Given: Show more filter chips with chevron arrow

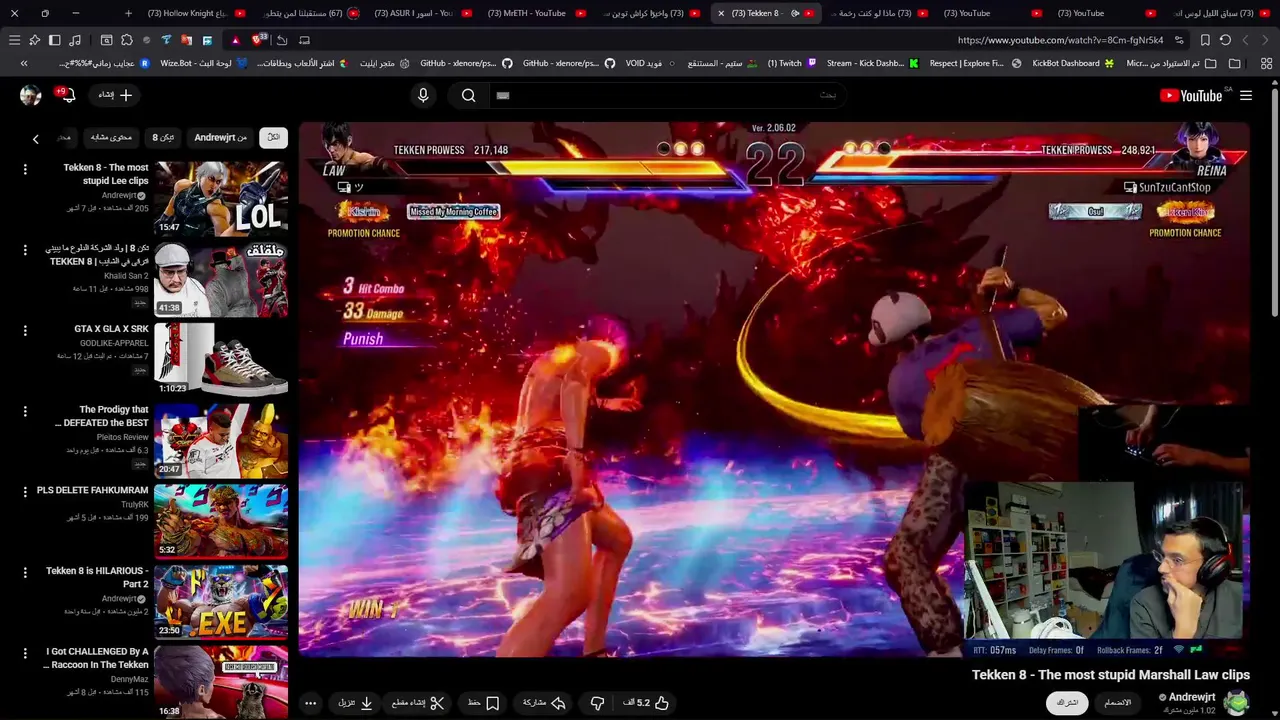Looking at the screenshot, I should tap(35, 139).
